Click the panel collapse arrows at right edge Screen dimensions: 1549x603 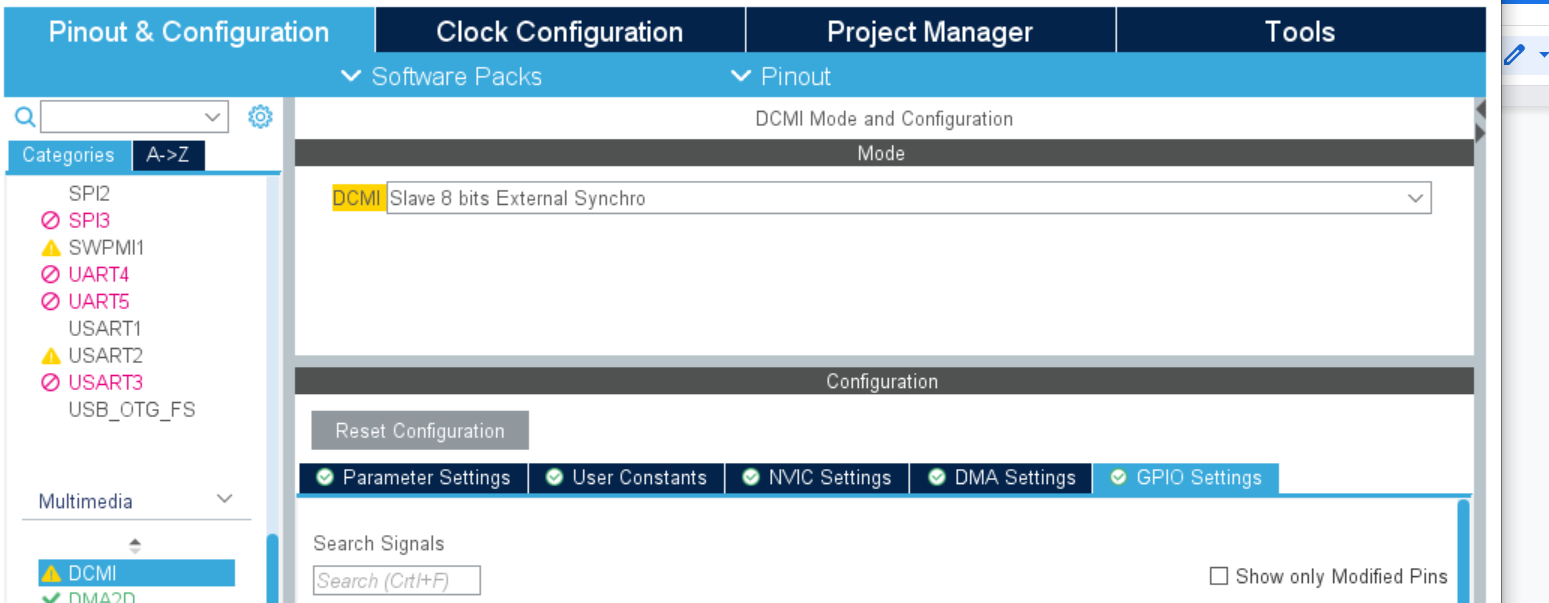tap(1480, 121)
